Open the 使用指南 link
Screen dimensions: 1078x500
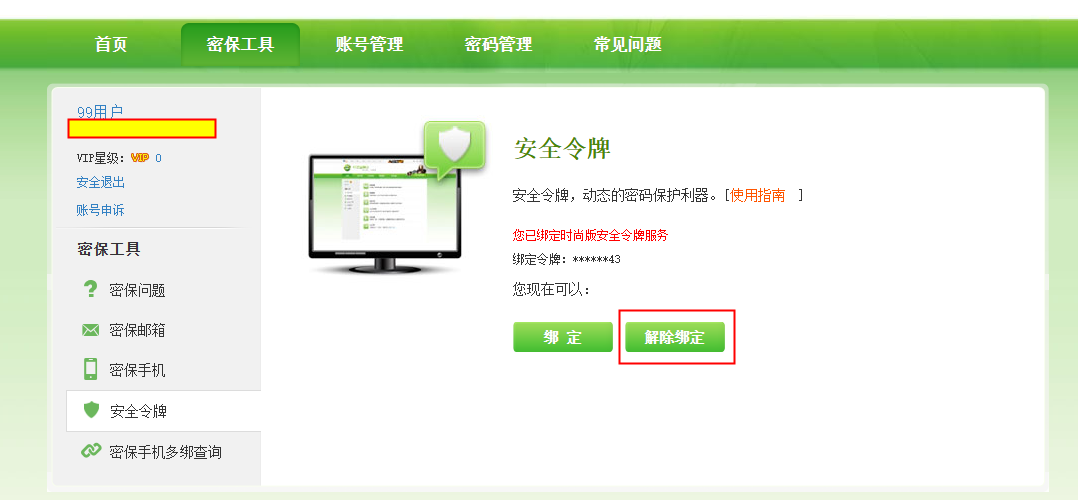(758, 195)
